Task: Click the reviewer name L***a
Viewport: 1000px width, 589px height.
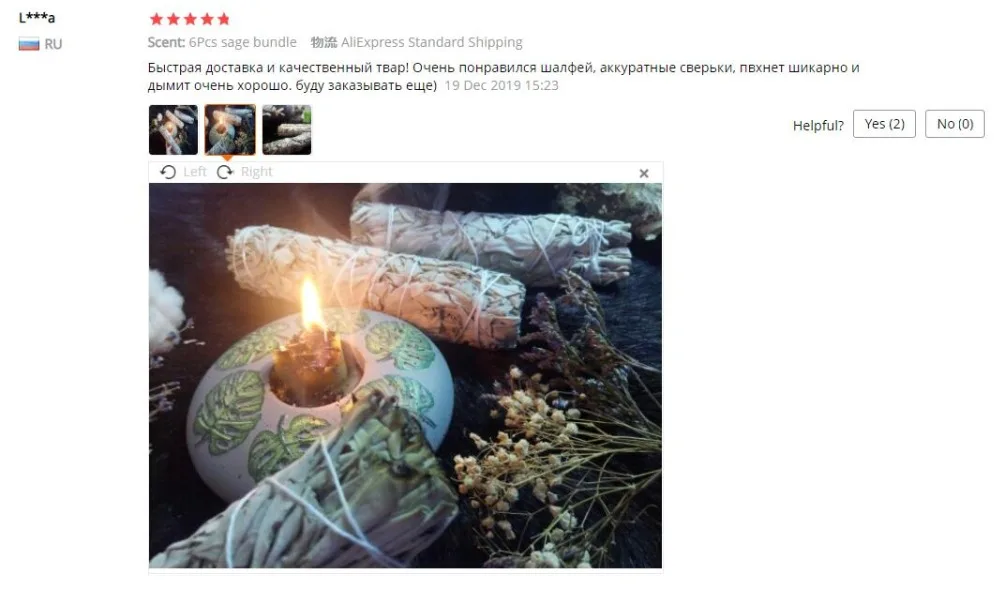Action: (37, 17)
